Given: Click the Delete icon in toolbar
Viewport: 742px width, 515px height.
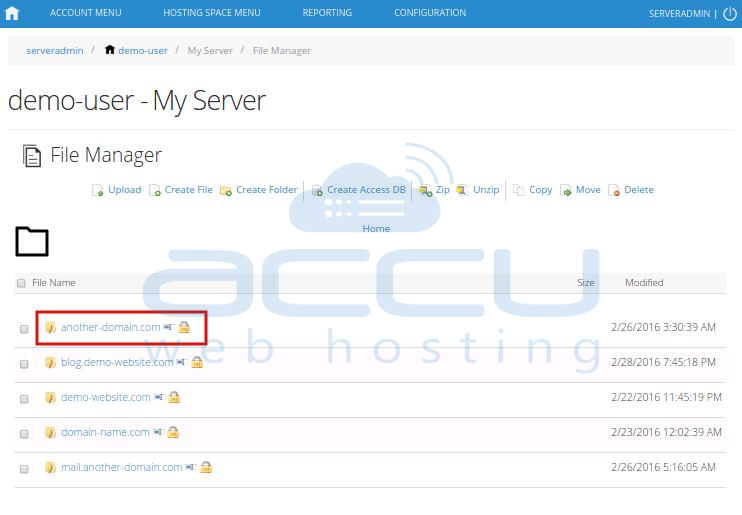Looking at the screenshot, I should pyautogui.click(x=614, y=190).
